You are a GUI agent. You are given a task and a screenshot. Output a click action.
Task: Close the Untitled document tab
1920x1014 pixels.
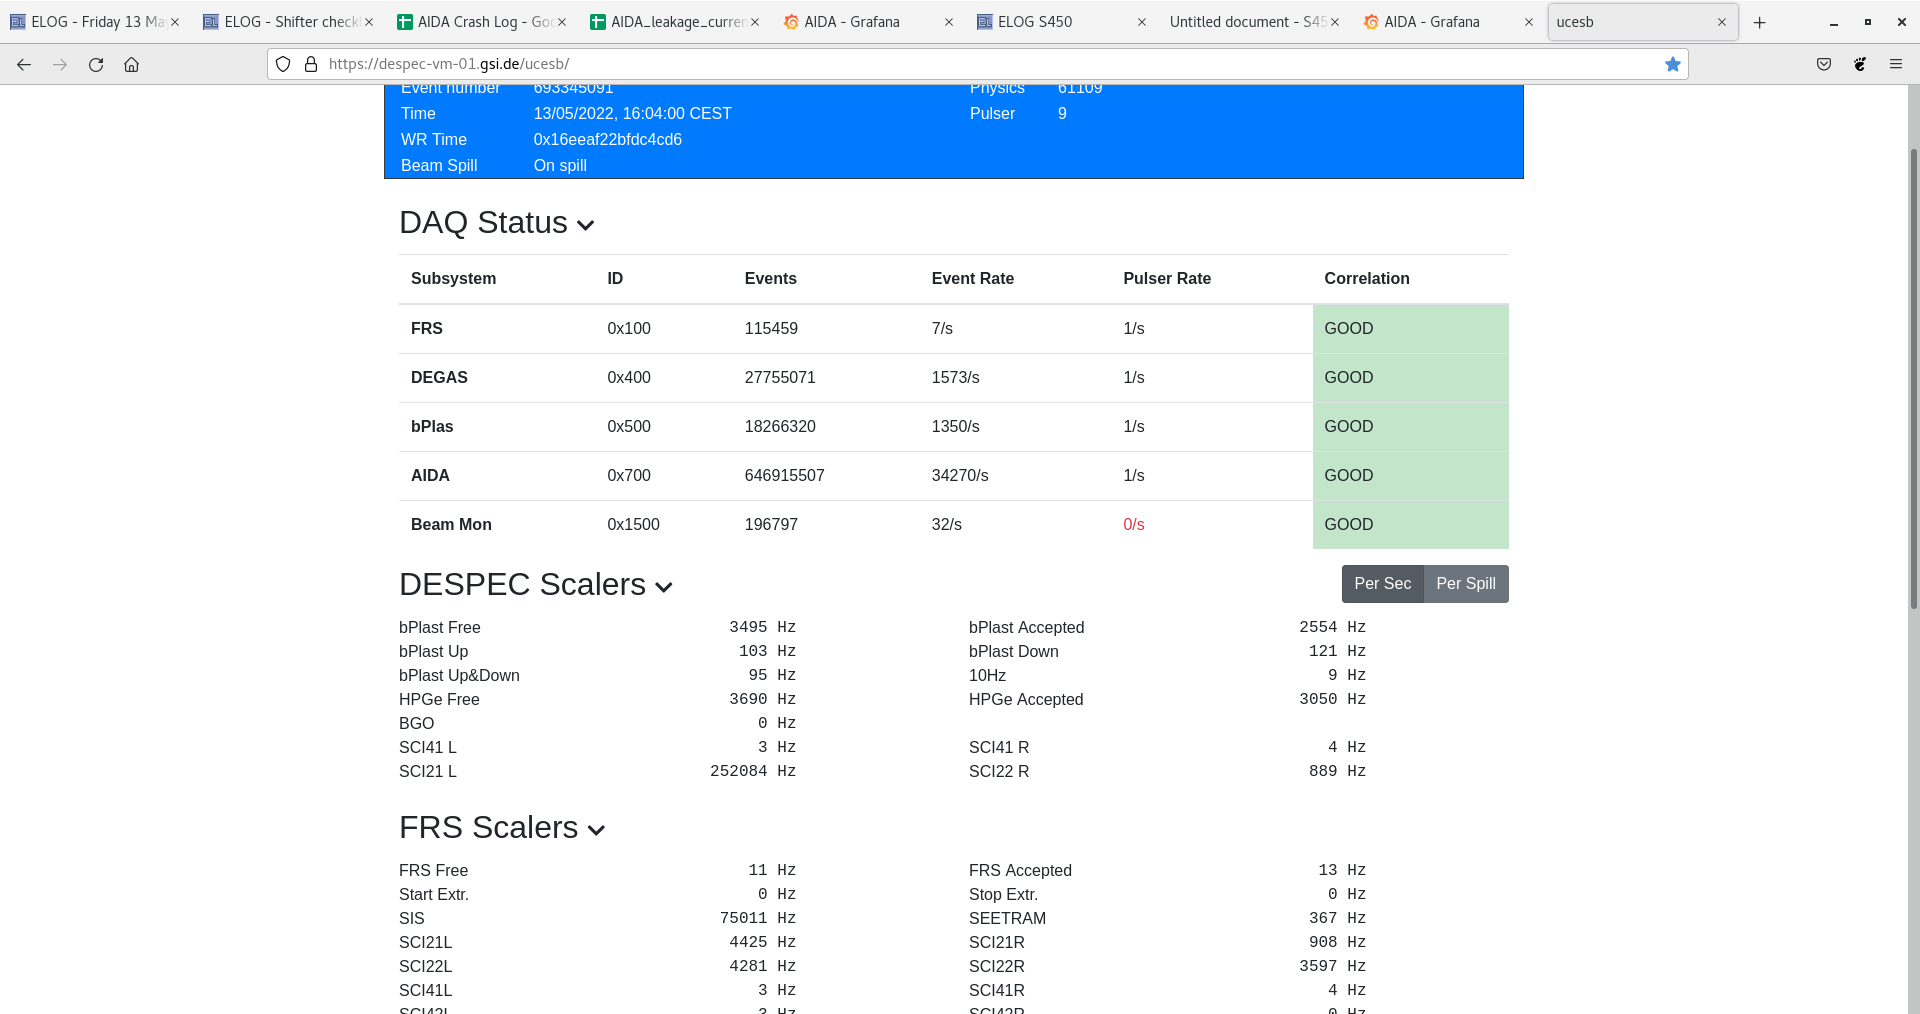(x=1335, y=22)
